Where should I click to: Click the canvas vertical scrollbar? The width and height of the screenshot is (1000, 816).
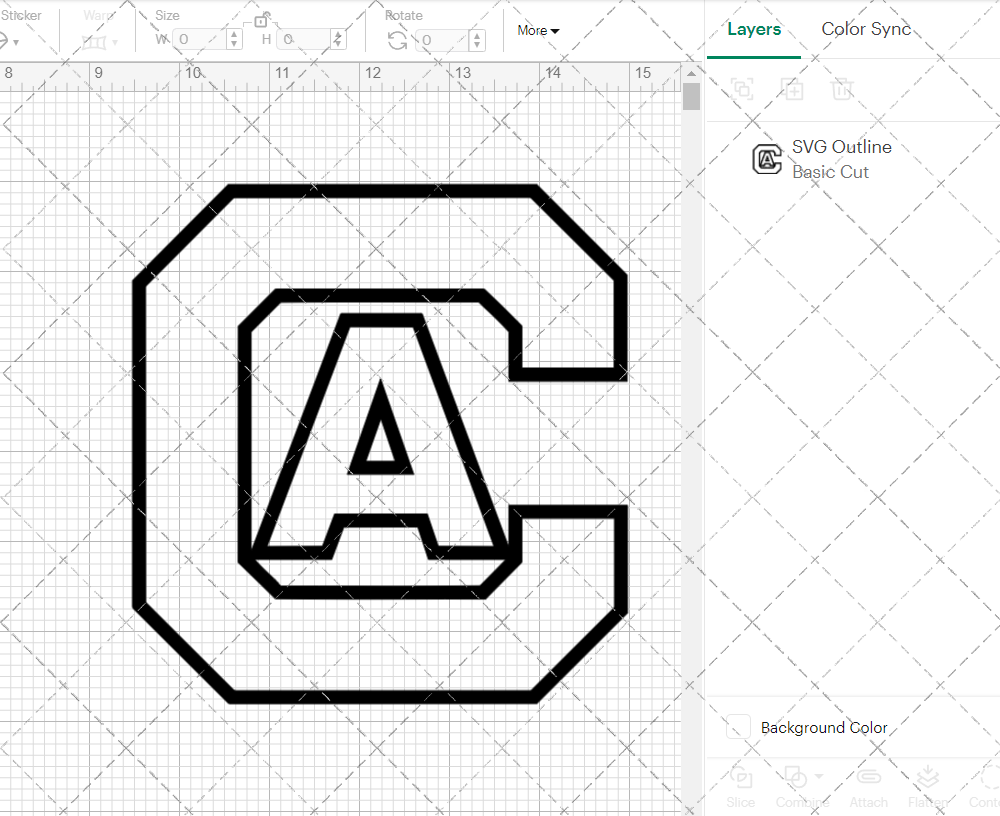pos(691,95)
